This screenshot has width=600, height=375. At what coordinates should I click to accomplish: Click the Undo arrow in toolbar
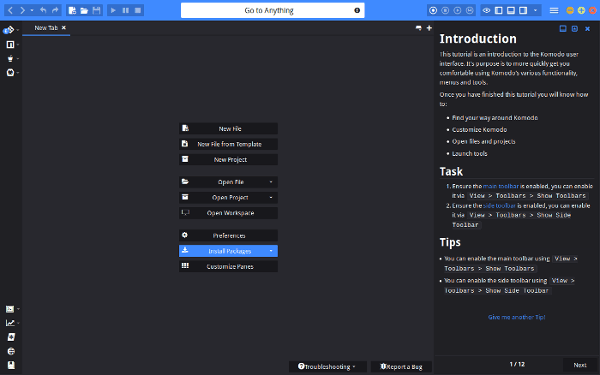(x=43, y=10)
